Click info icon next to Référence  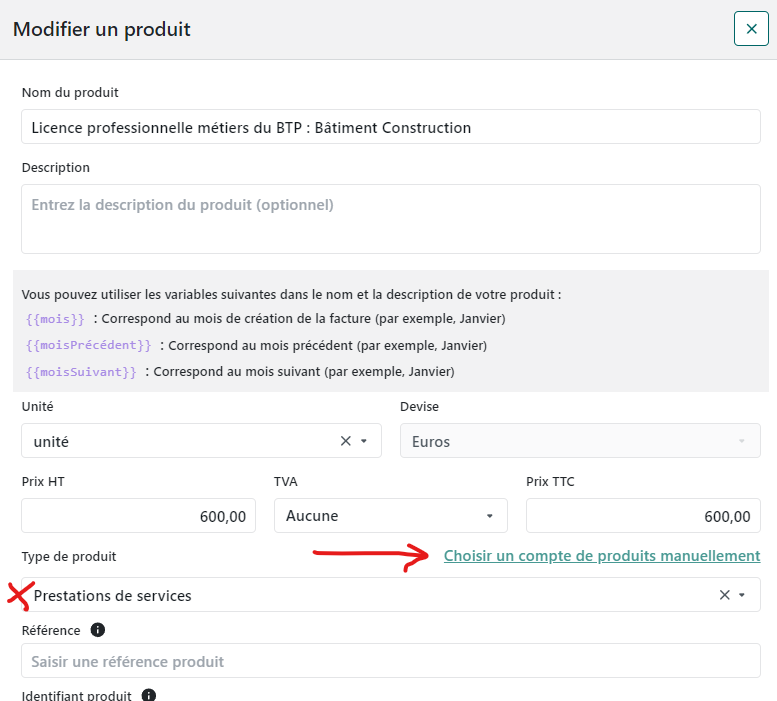[98, 630]
